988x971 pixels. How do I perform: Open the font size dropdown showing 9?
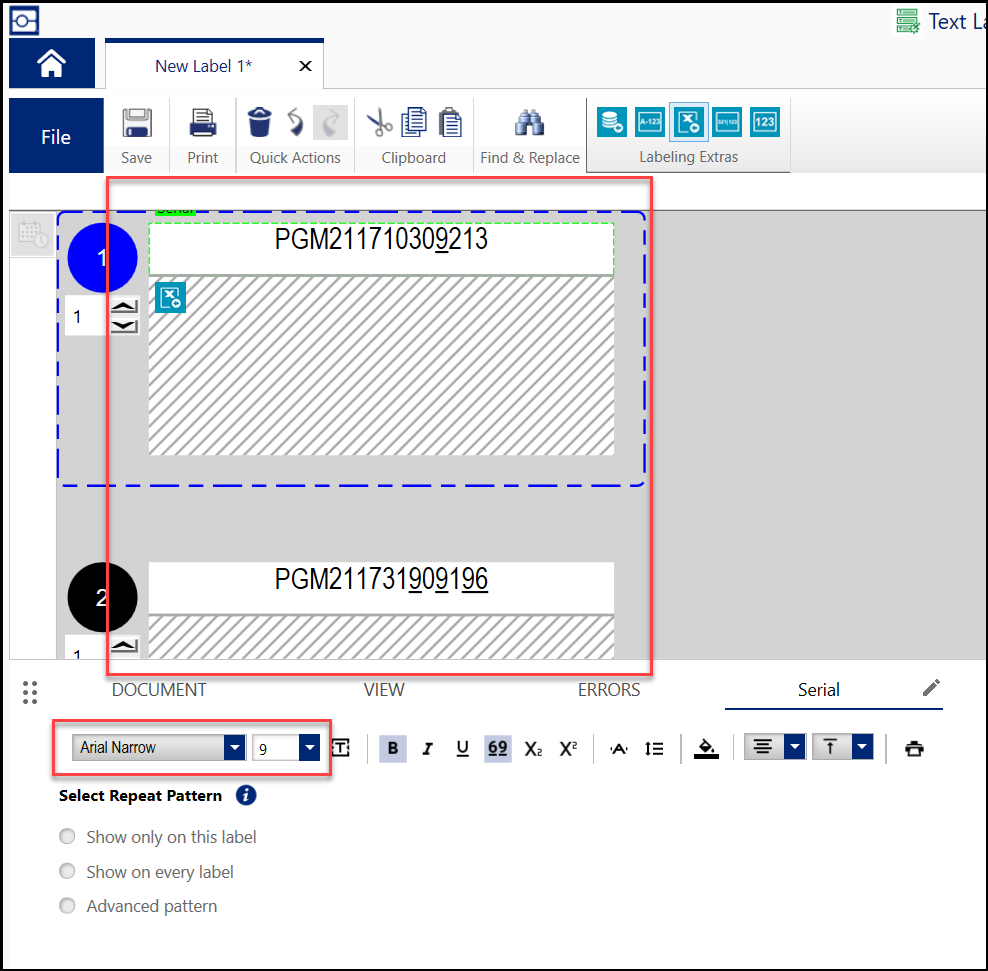[309, 748]
